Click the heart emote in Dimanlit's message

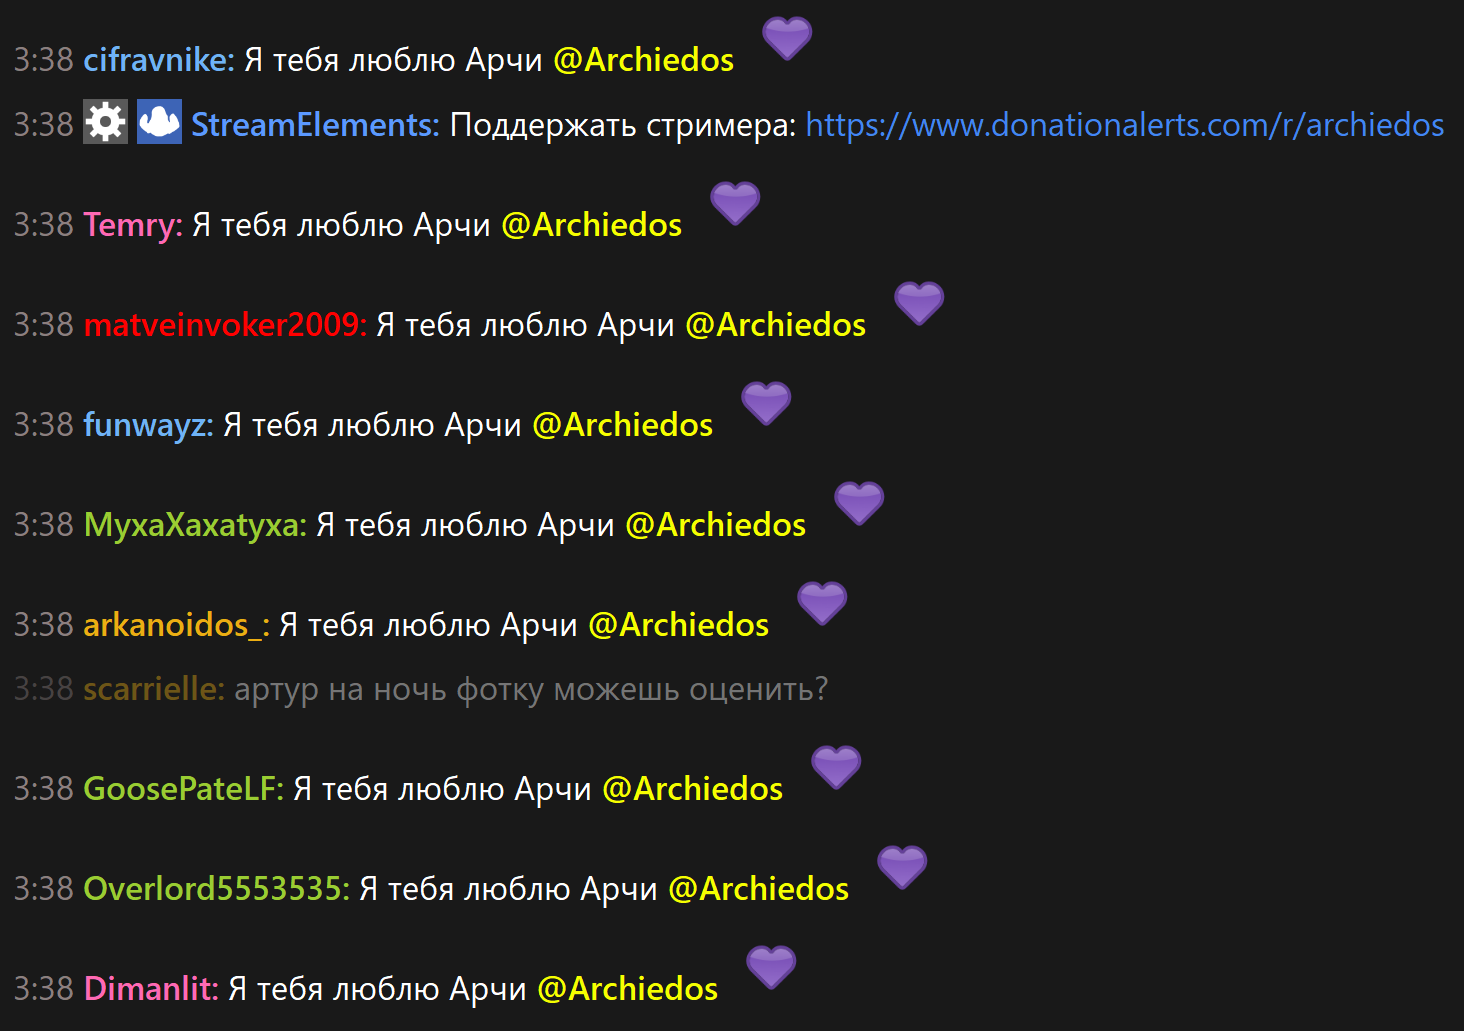(x=771, y=968)
